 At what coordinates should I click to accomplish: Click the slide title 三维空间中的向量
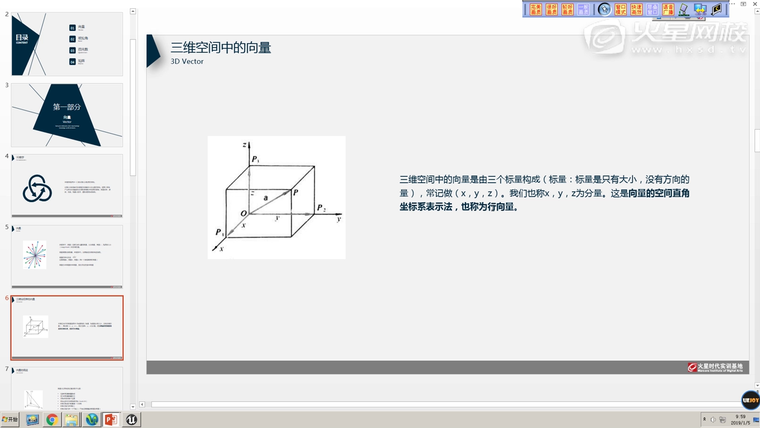click(x=221, y=47)
